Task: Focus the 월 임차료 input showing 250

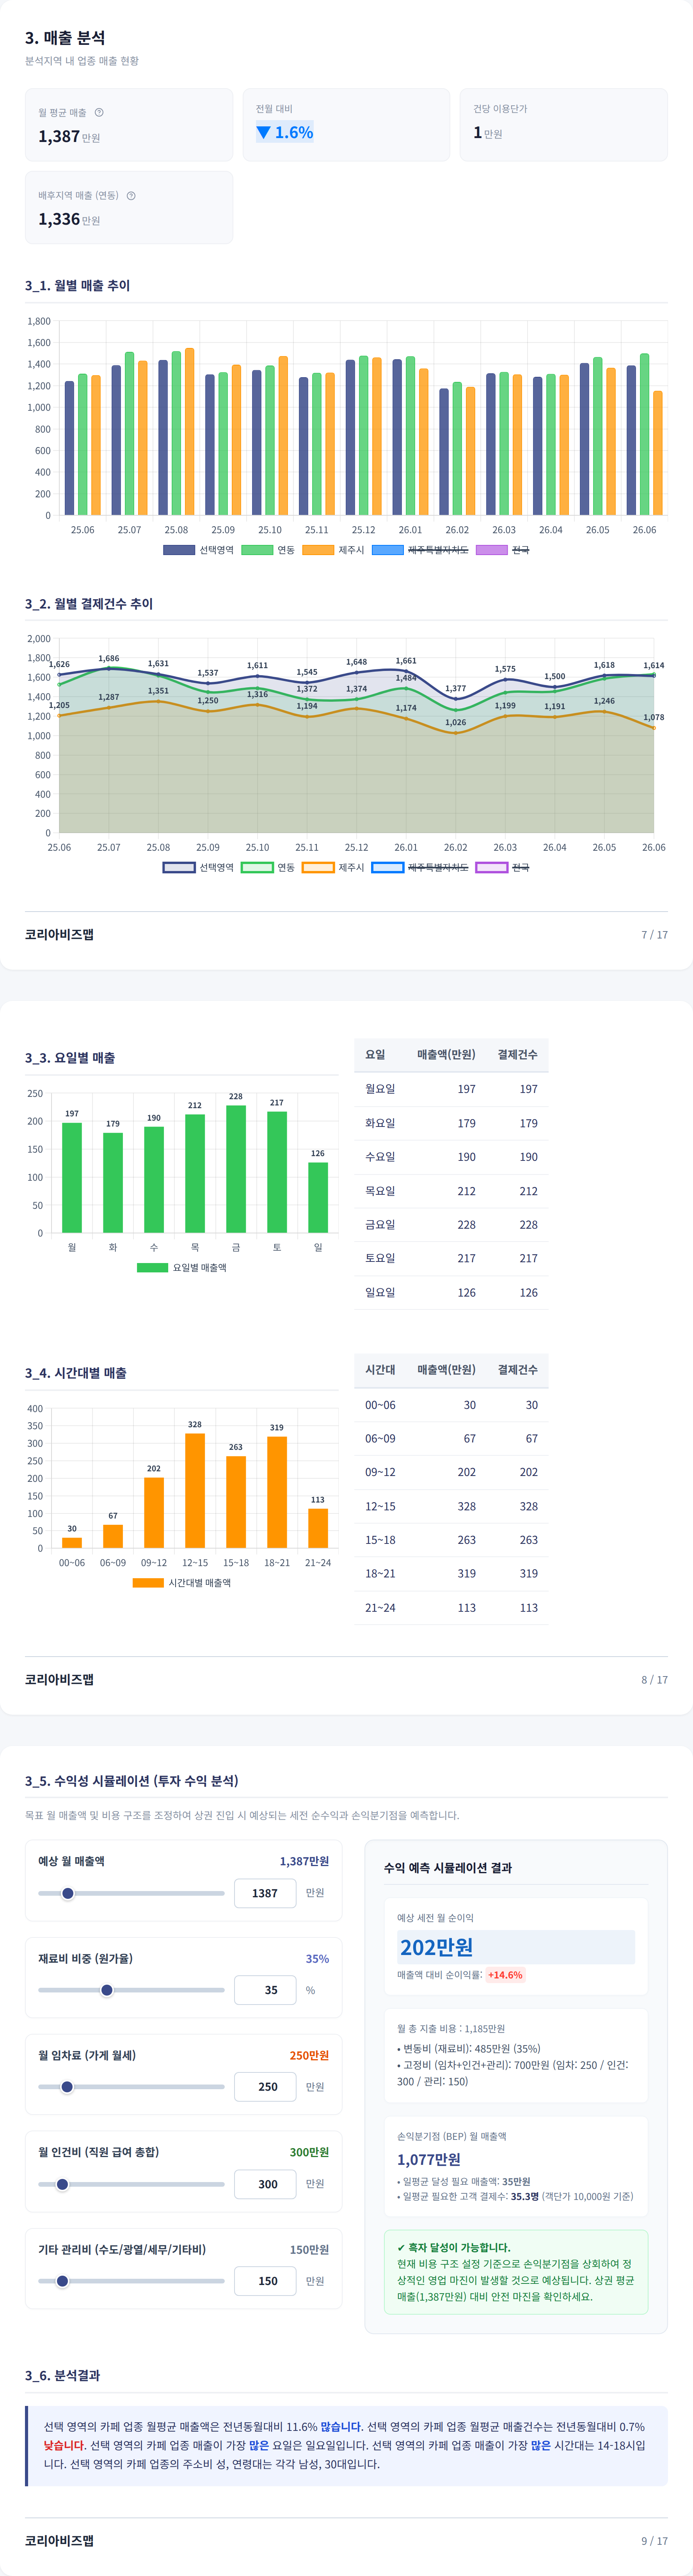Action: click(265, 2087)
